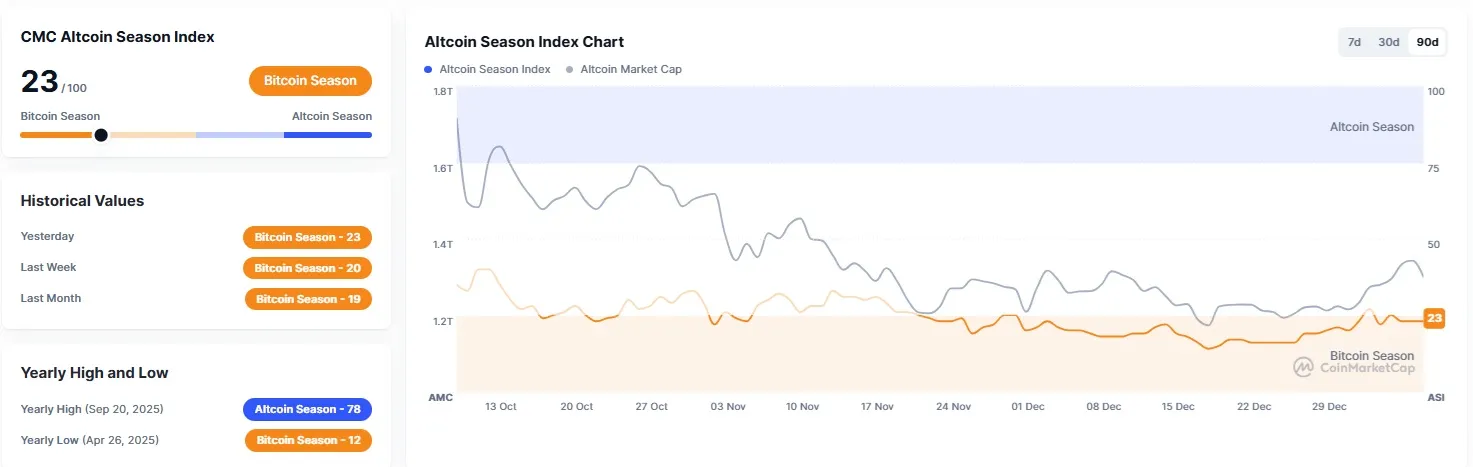Click the gray Altcoin Market Cap dot
Viewport: 1473px width, 467px height.
(570, 69)
